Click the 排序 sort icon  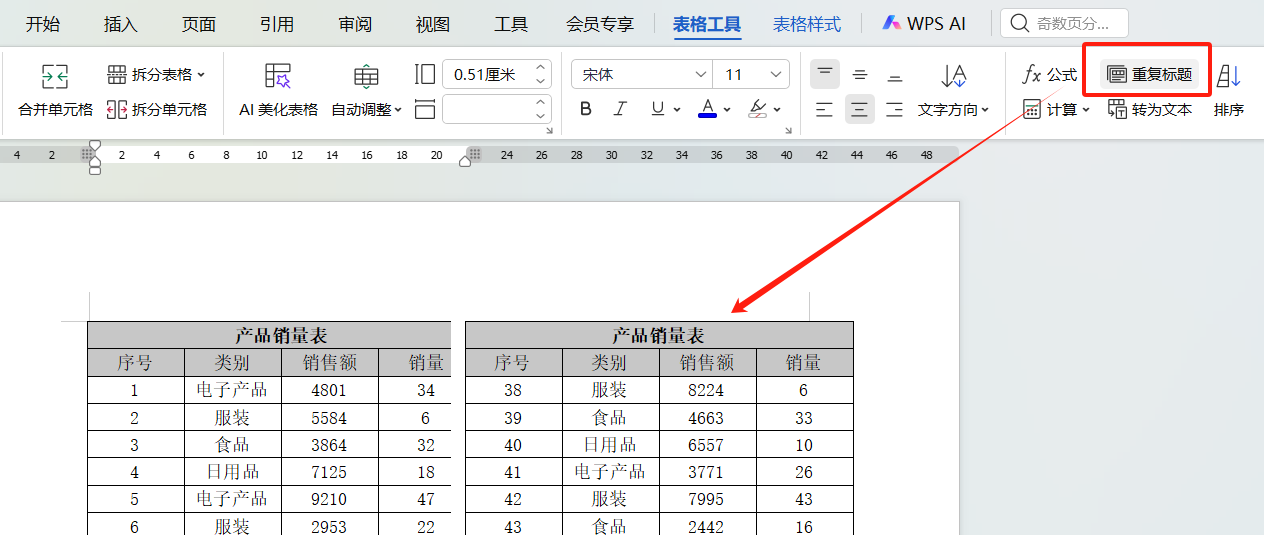[x=1229, y=76]
